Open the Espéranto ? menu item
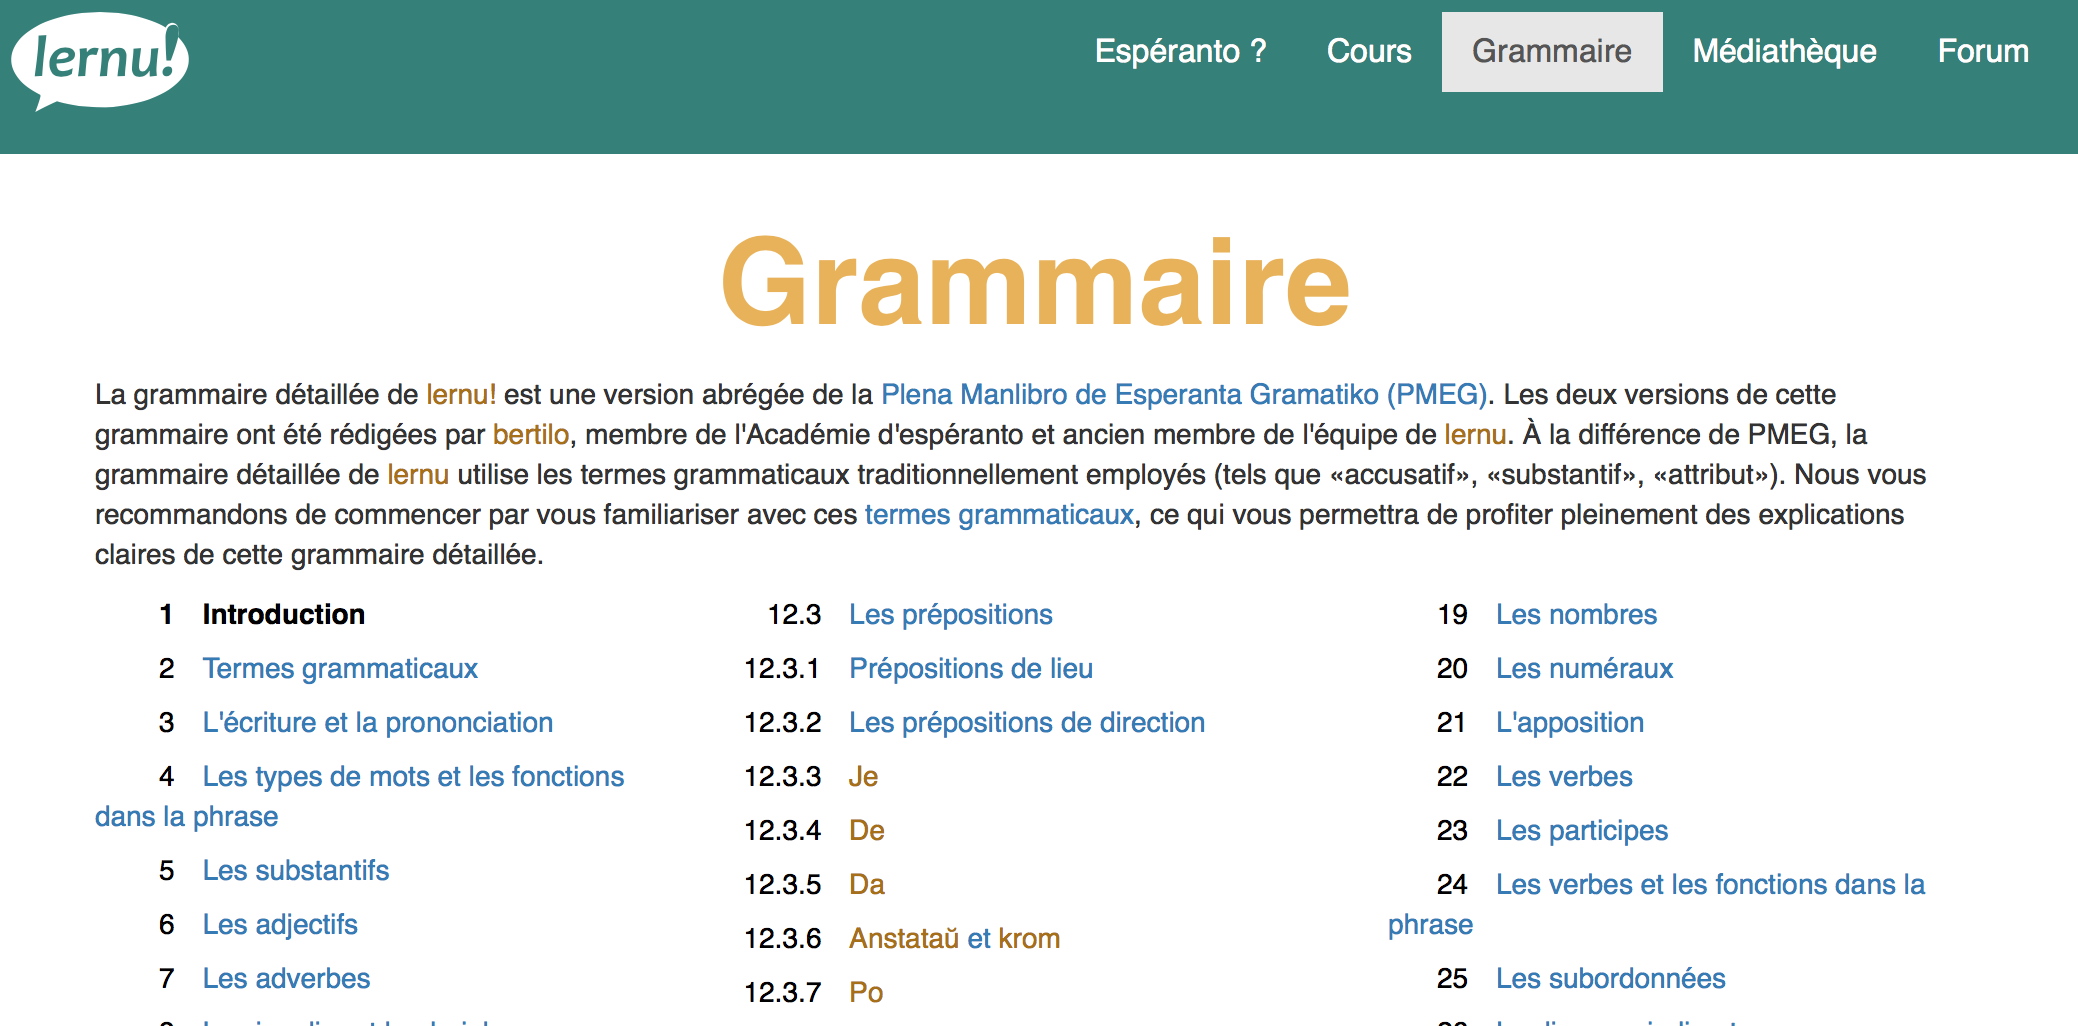This screenshot has width=2078, height=1026. click(x=1182, y=51)
